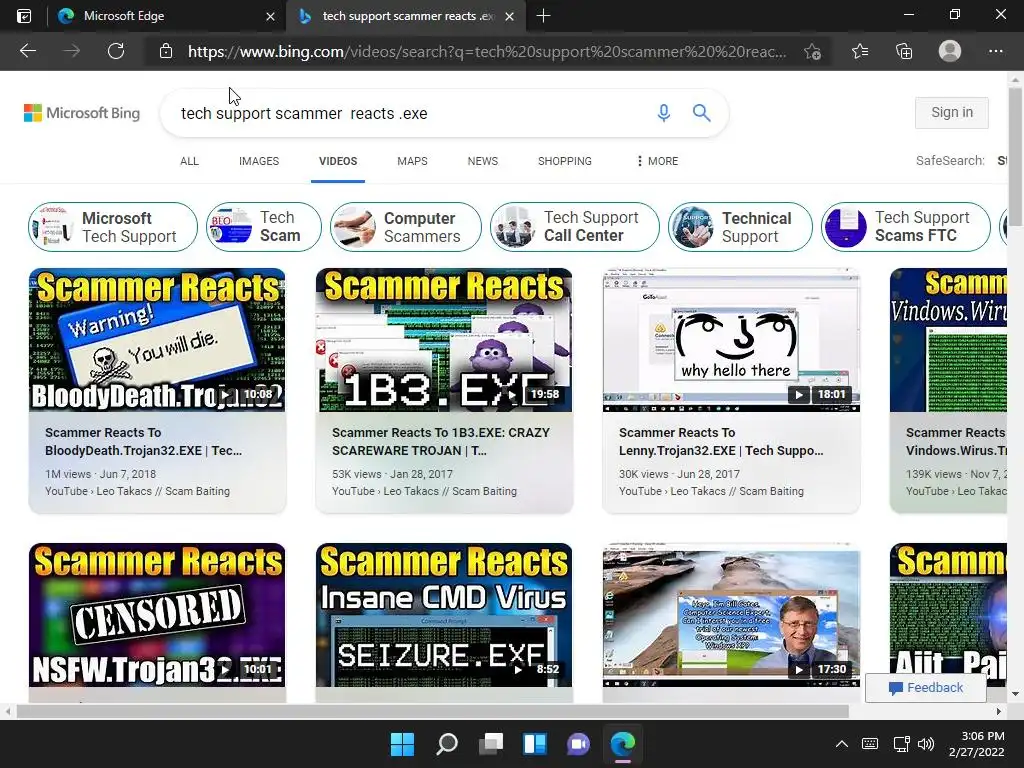Play the BloodyDeath.Trojan32 video thumbnail
The image size is (1024, 768).
[157, 340]
